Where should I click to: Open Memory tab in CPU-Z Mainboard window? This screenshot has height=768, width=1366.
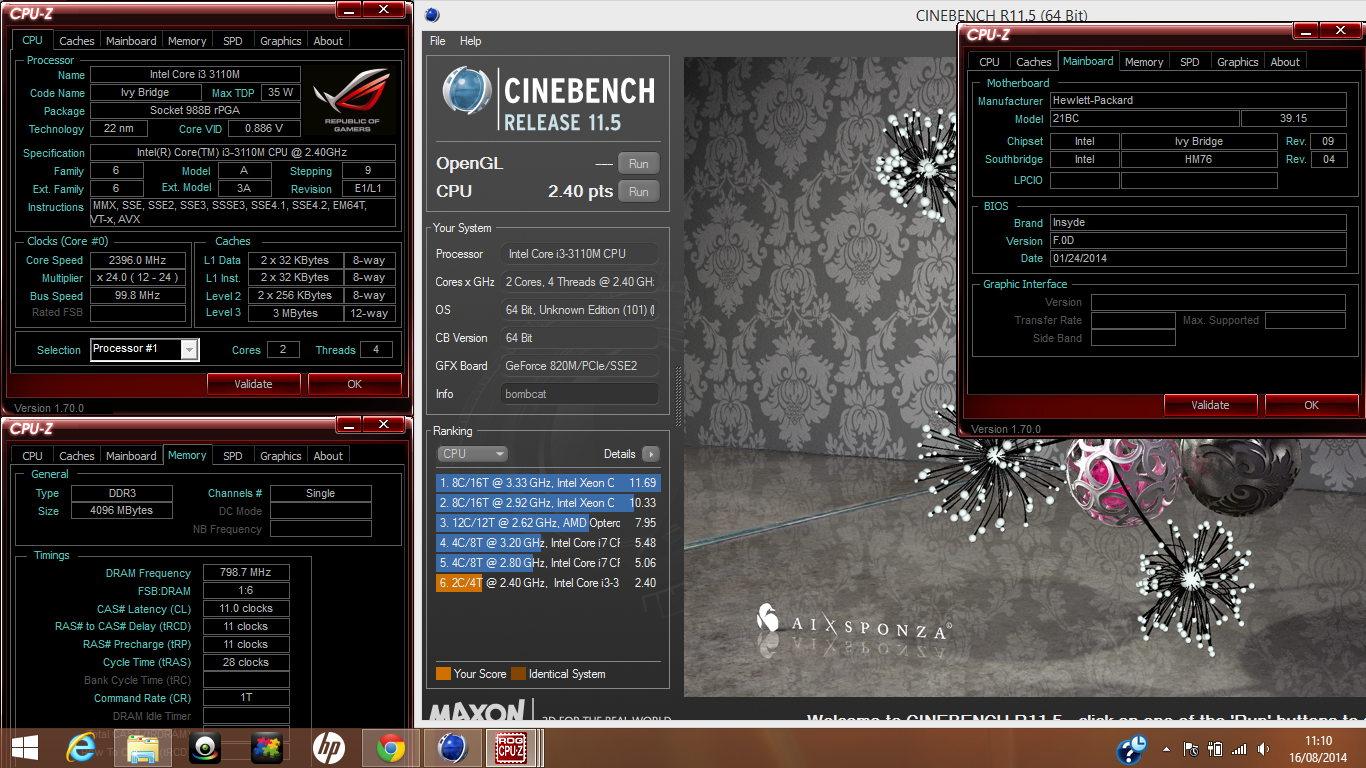coord(1144,62)
